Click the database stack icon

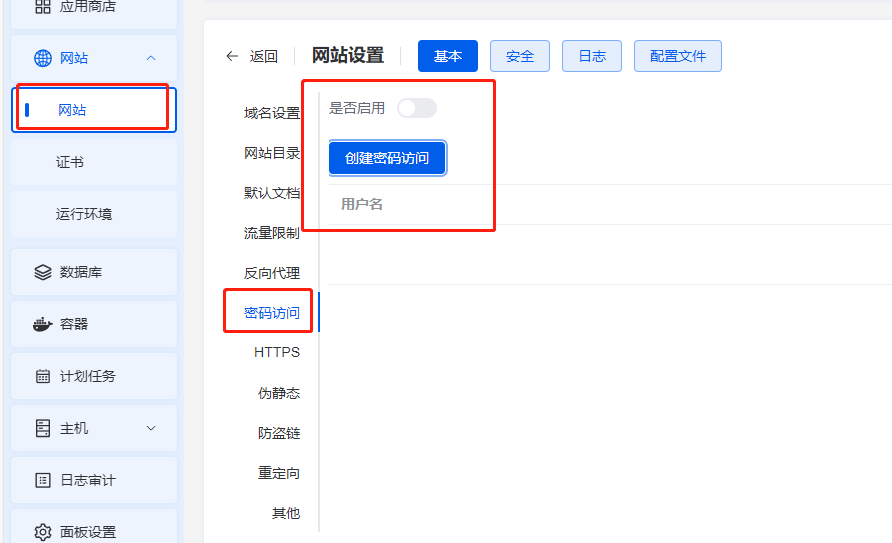43,272
